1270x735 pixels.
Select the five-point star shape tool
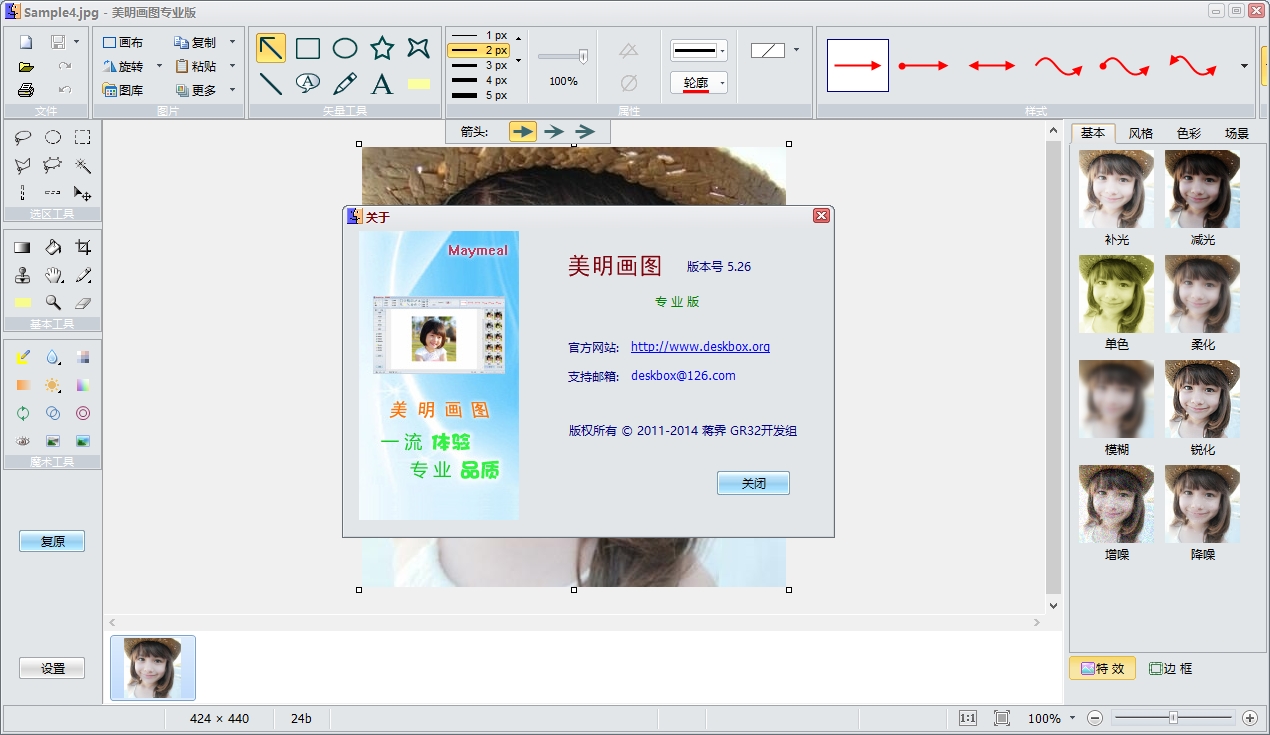coord(382,48)
